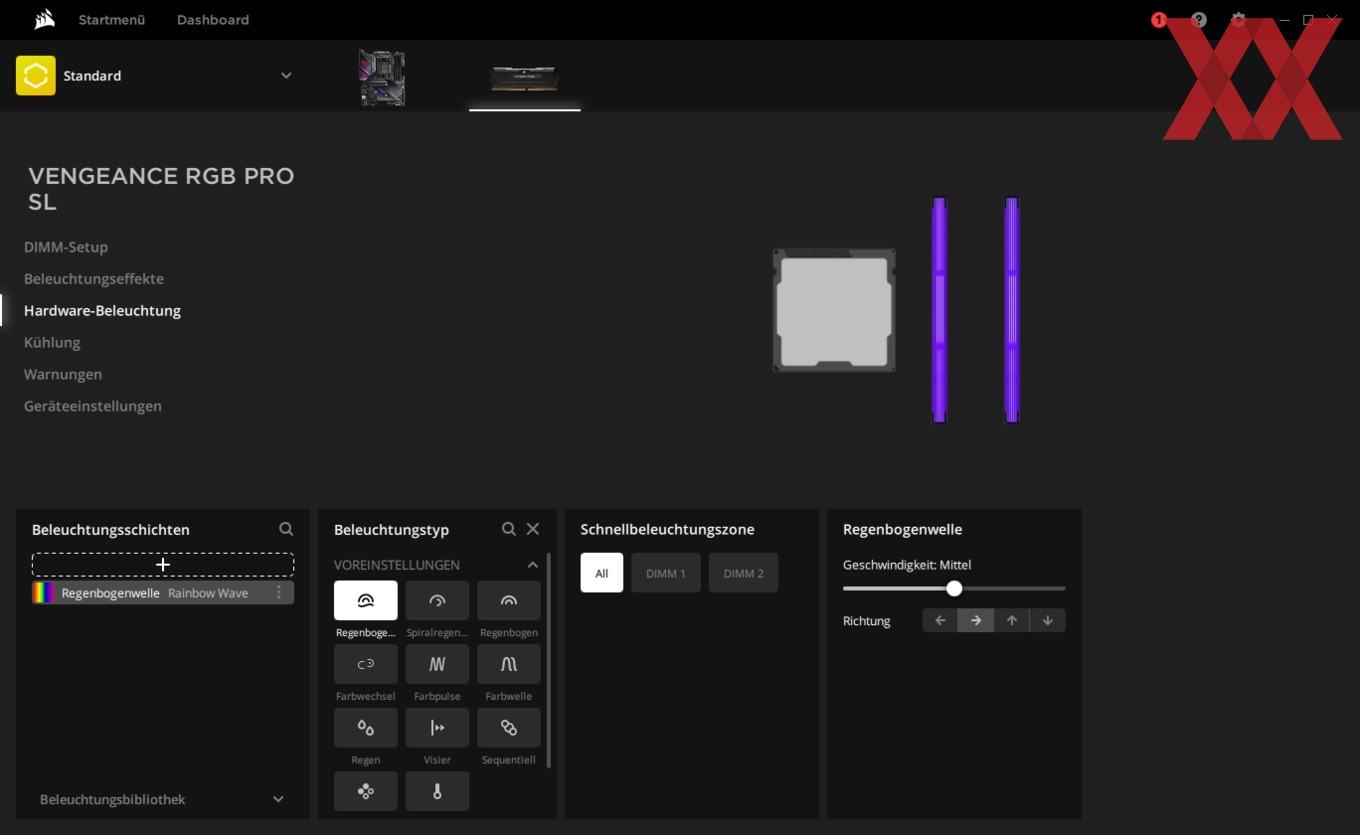Apply the Visier lighting effect

pos(437,728)
